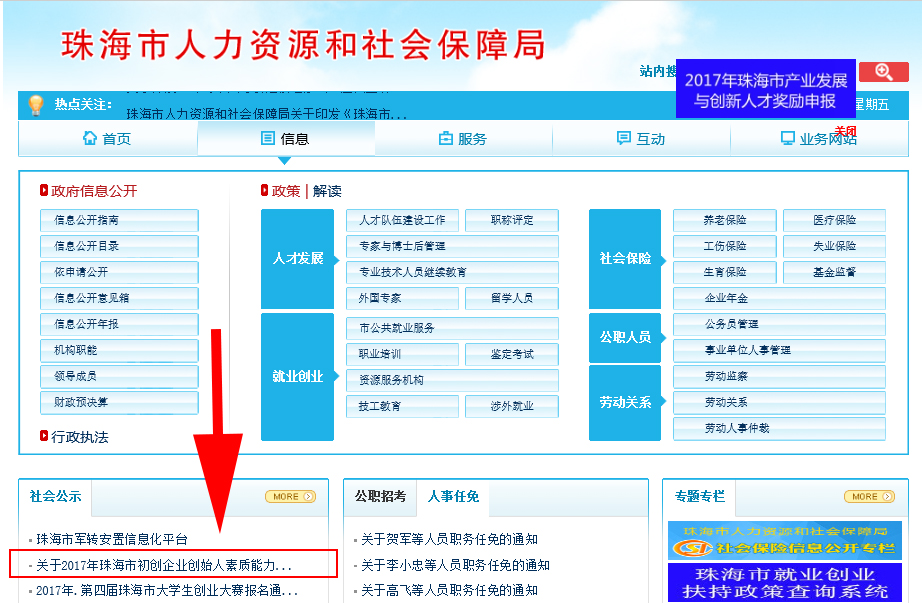
Task: Open the 首页 home tab
Action: [x=107, y=139]
